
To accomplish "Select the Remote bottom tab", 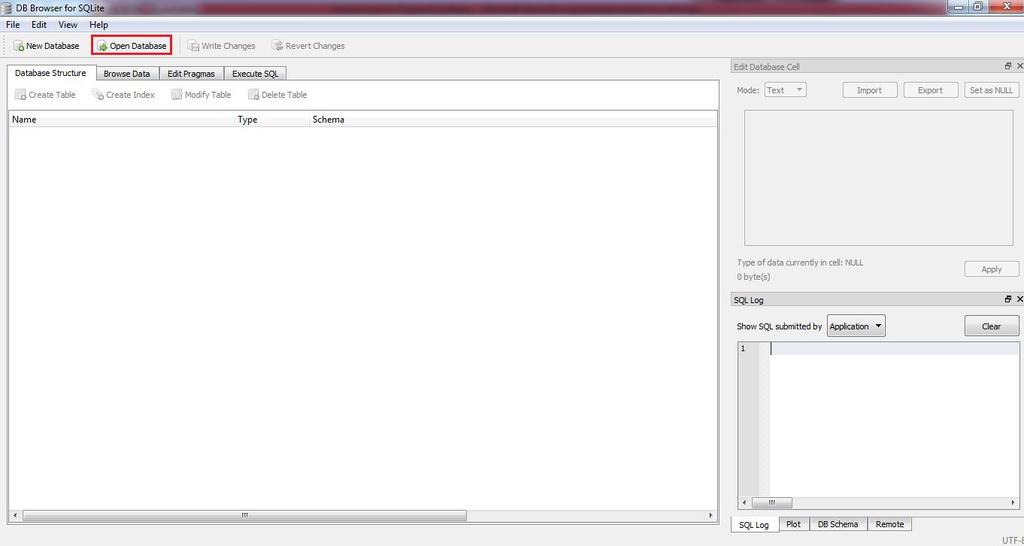I will tap(889, 524).
